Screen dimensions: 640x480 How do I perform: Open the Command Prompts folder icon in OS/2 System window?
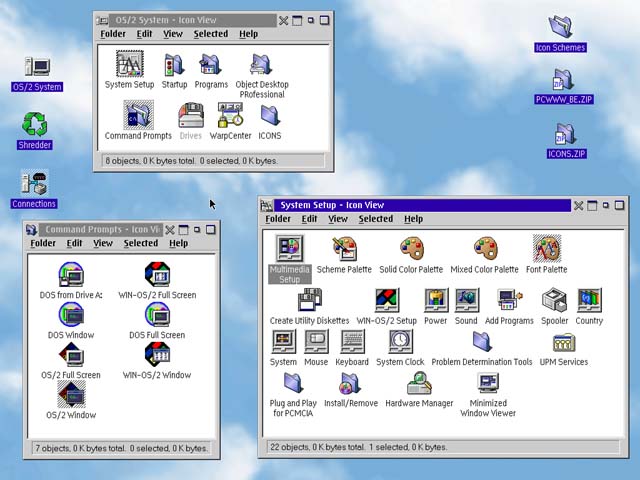[139, 115]
